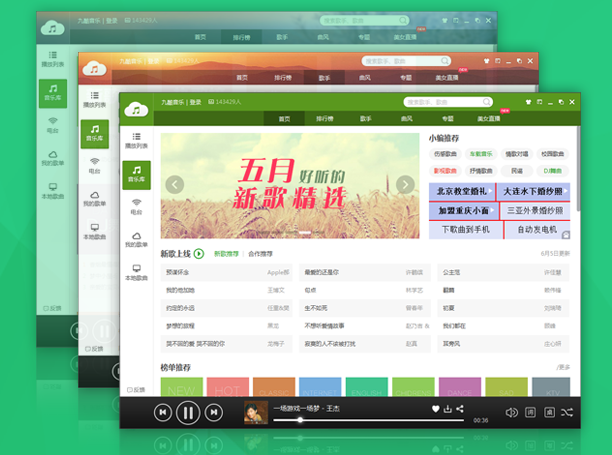Screen dimensions: 612x455
Task: Download the currently playing song
Action: pyautogui.click(x=447, y=408)
